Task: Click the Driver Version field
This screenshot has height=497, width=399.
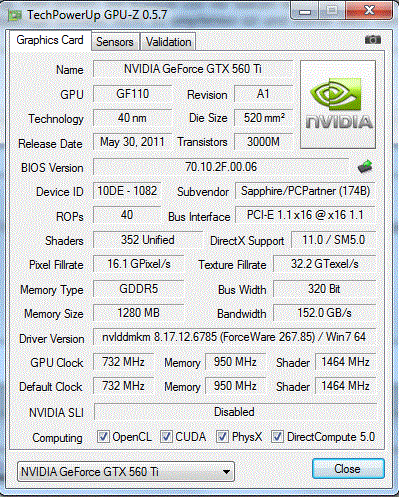Action: pos(234,337)
